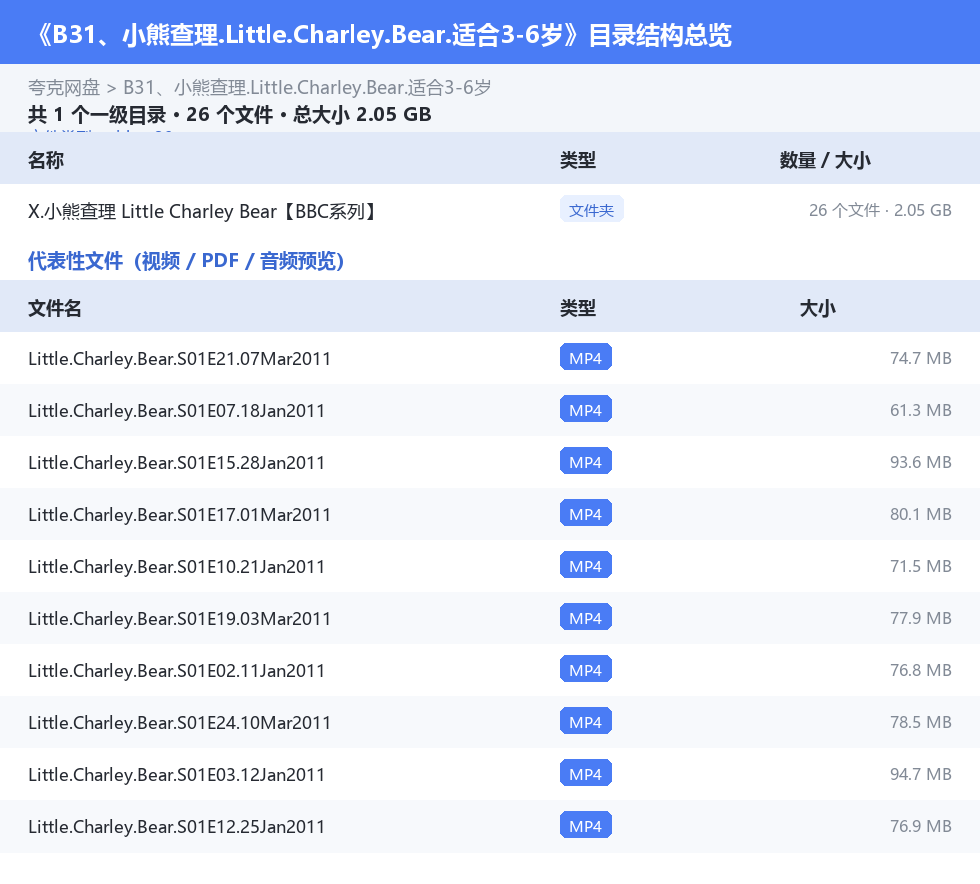Screen dimensions: 980x884
Task: Click the 76.8 MB size value
Action: (x=921, y=669)
